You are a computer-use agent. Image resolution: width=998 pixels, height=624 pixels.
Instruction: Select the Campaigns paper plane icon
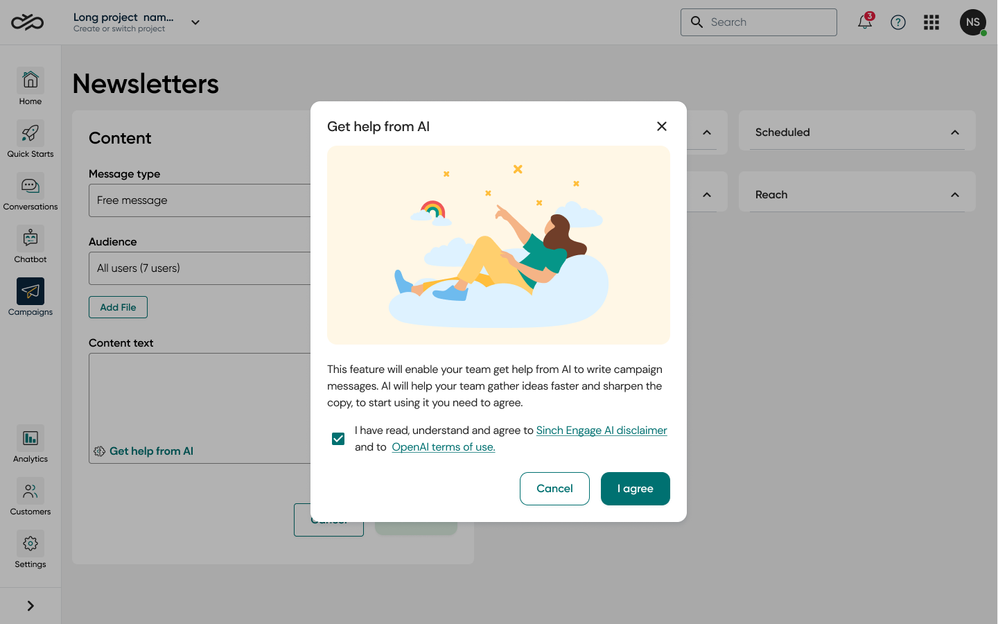[x=30, y=292]
